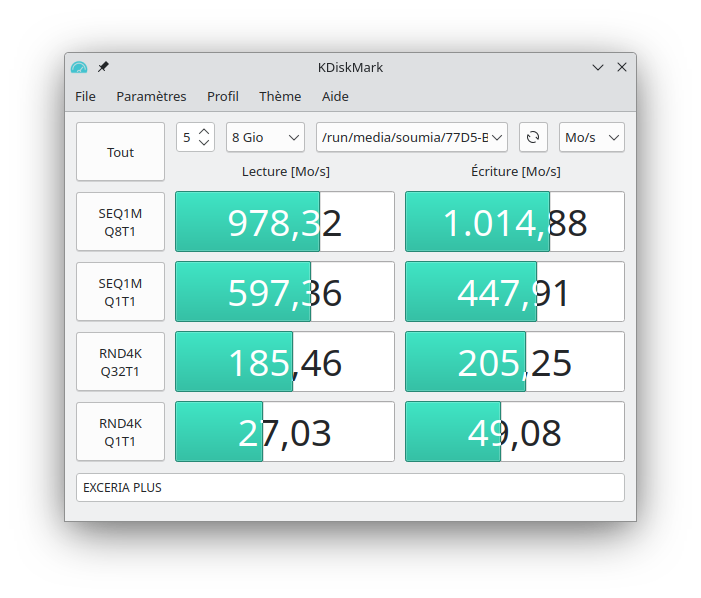Image resolution: width=701 pixels, height=598 pixels.
Task: Decrease the test count stepper down arrow
Action: pyautogui.click(x=204, y=143)
